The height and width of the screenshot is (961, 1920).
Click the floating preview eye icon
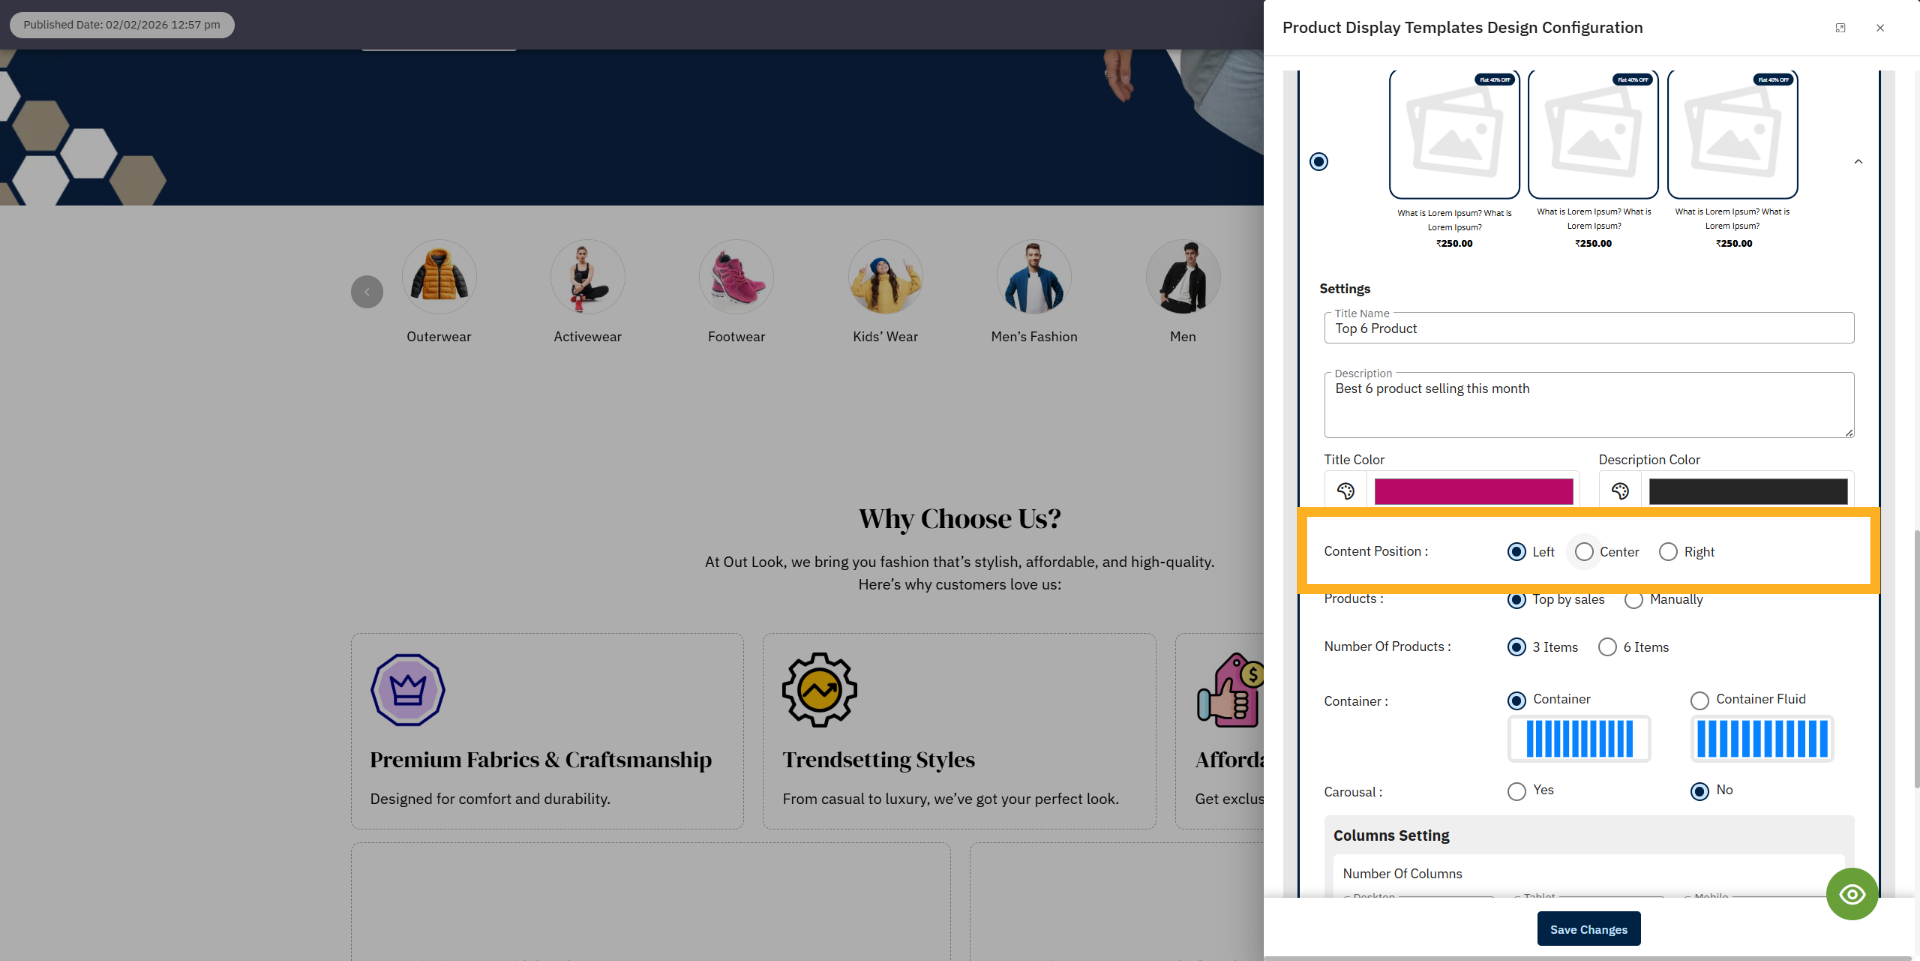1852,893
